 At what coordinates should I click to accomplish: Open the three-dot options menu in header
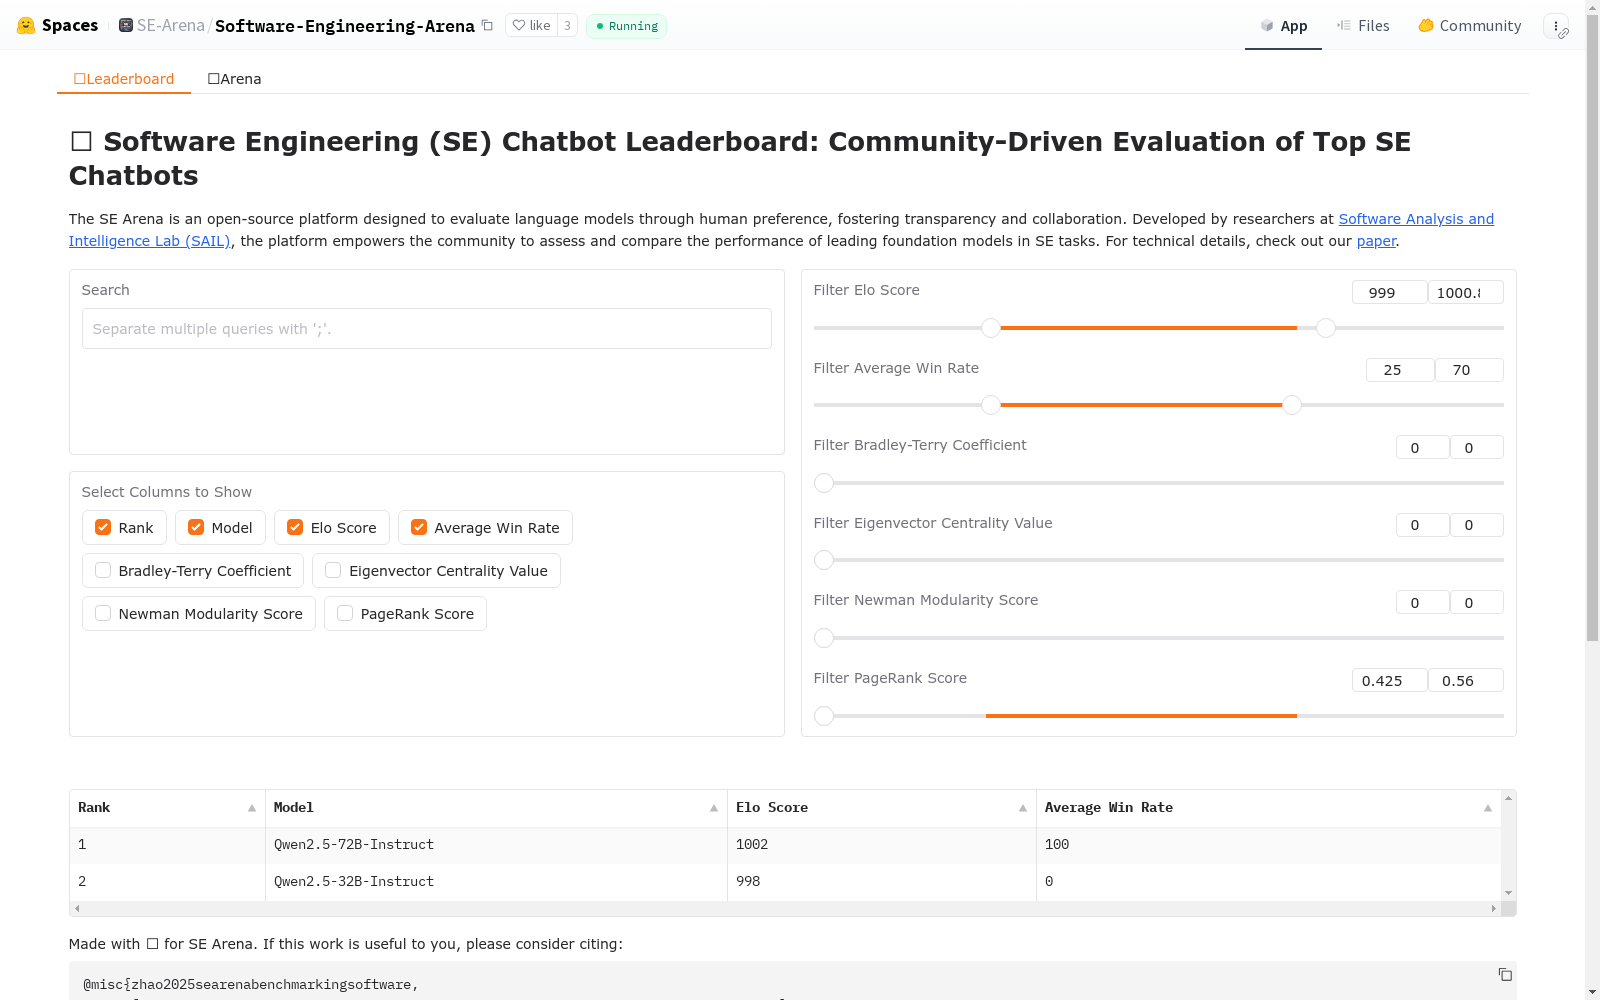[x=1556, y=26]
